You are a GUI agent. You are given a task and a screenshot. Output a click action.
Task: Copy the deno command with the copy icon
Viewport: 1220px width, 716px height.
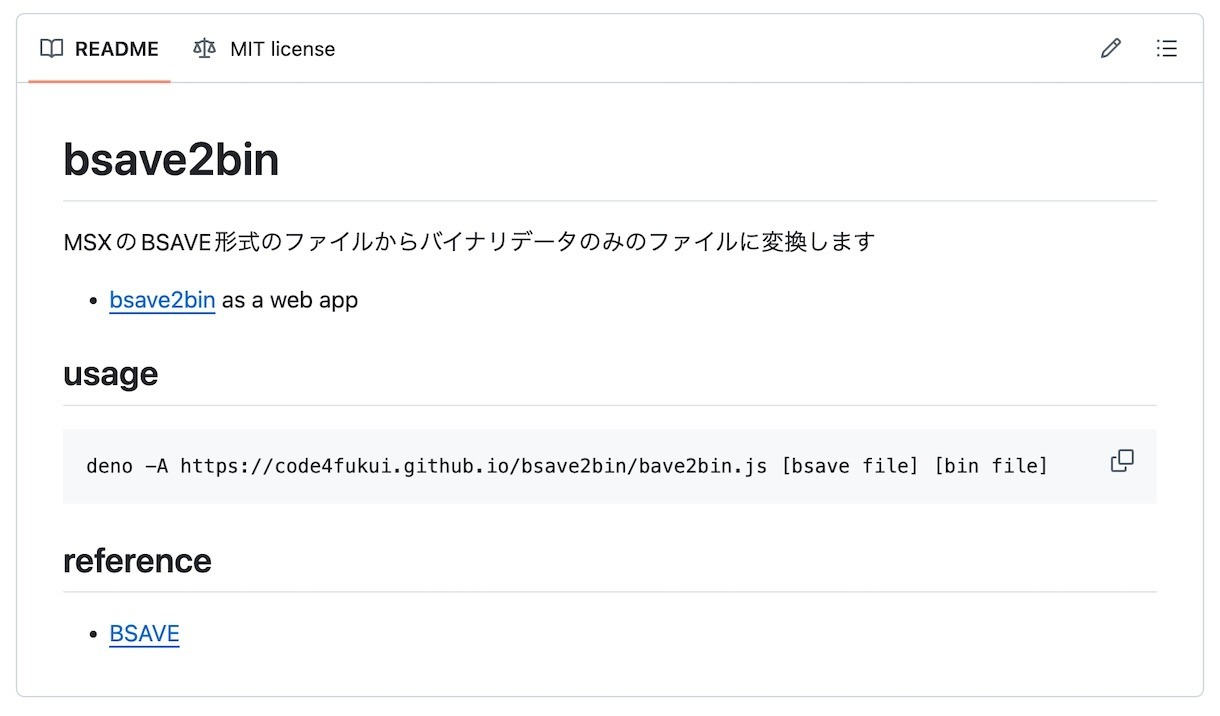click(x=1122, y=461)
